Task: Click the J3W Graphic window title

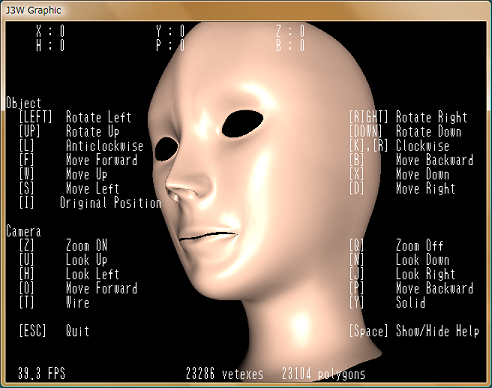Action: (34, 10)
